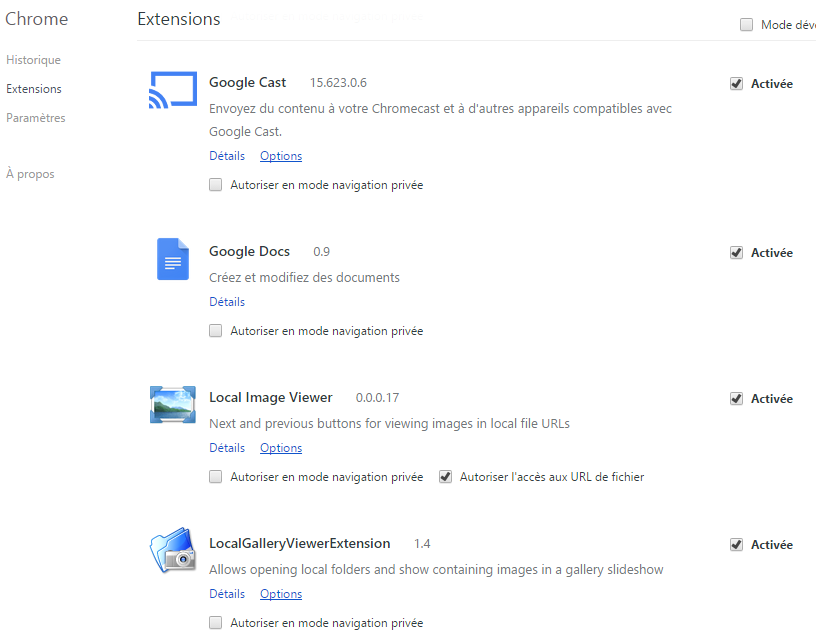Viewport: 816px width, 641px height.
Task: Uncheck file URL access for Local Image Viewer
Action: tap(445, 477)
